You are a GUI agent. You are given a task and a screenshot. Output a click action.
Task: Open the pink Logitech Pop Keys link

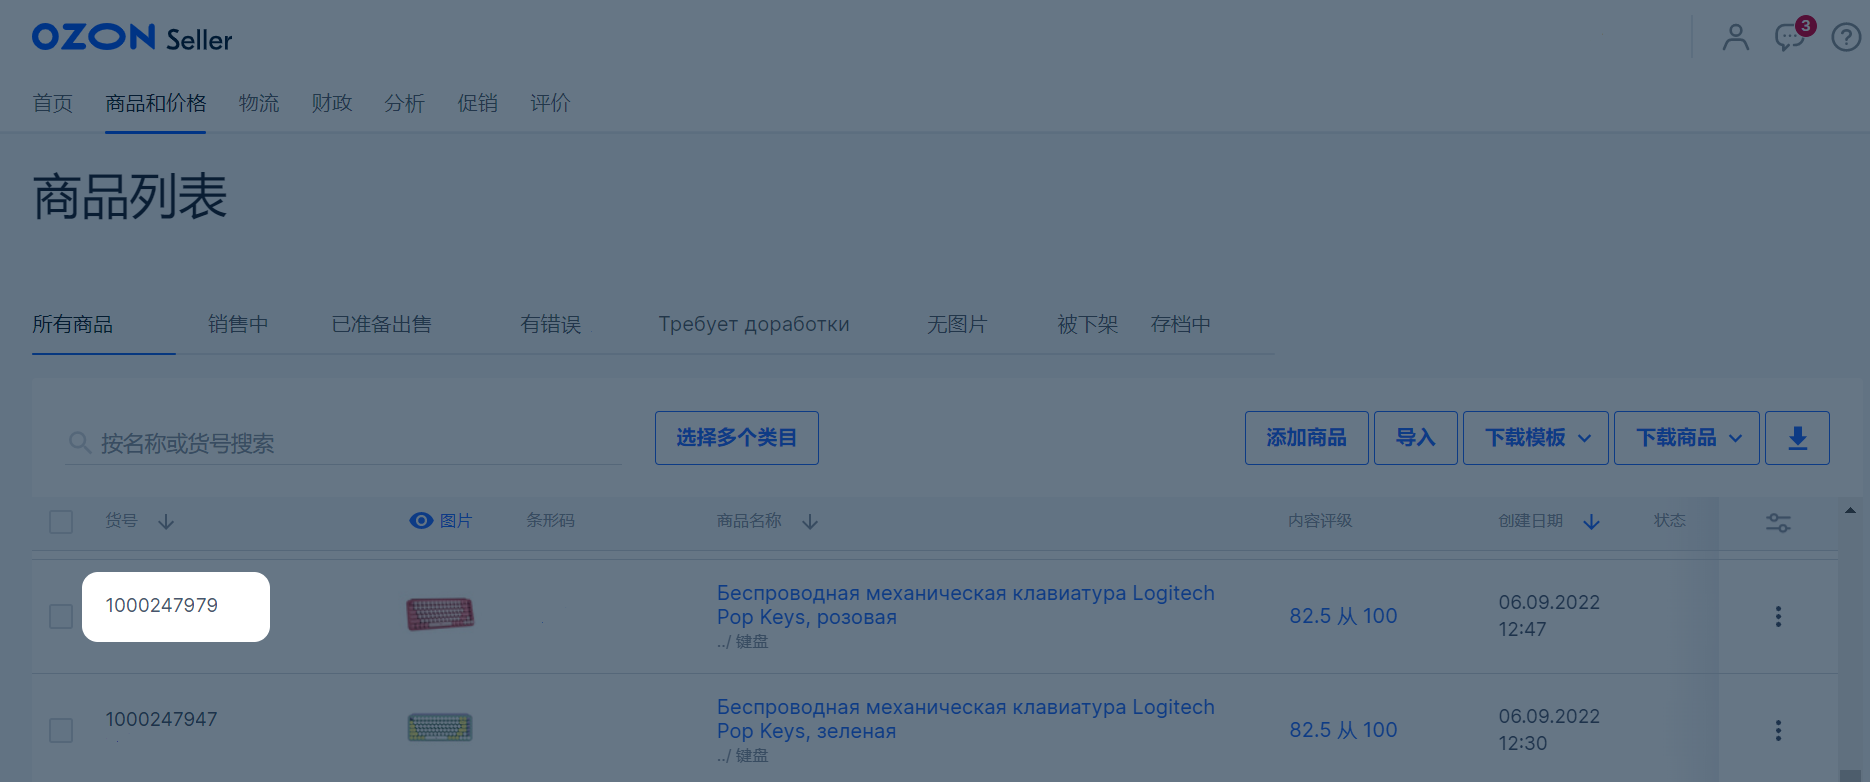965,605
